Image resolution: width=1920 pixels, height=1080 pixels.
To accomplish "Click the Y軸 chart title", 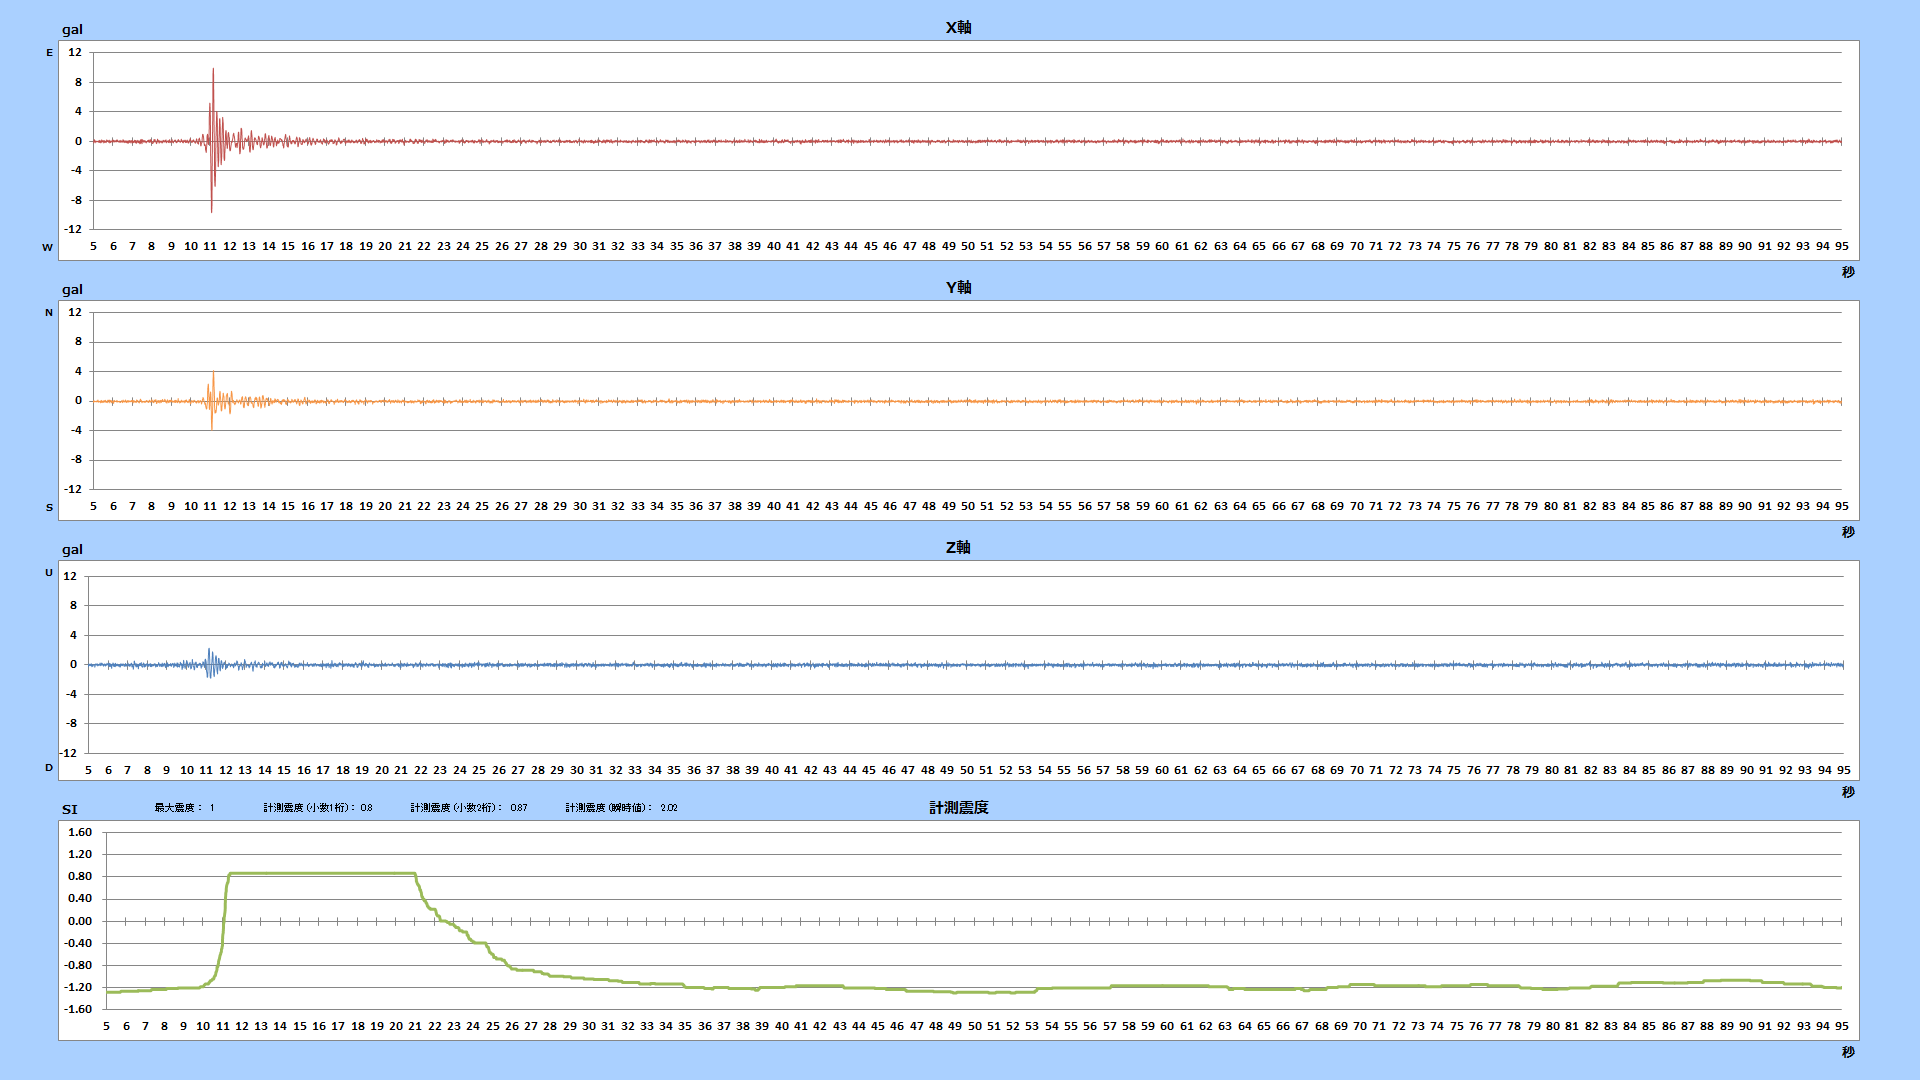I will tap(958, 287).
